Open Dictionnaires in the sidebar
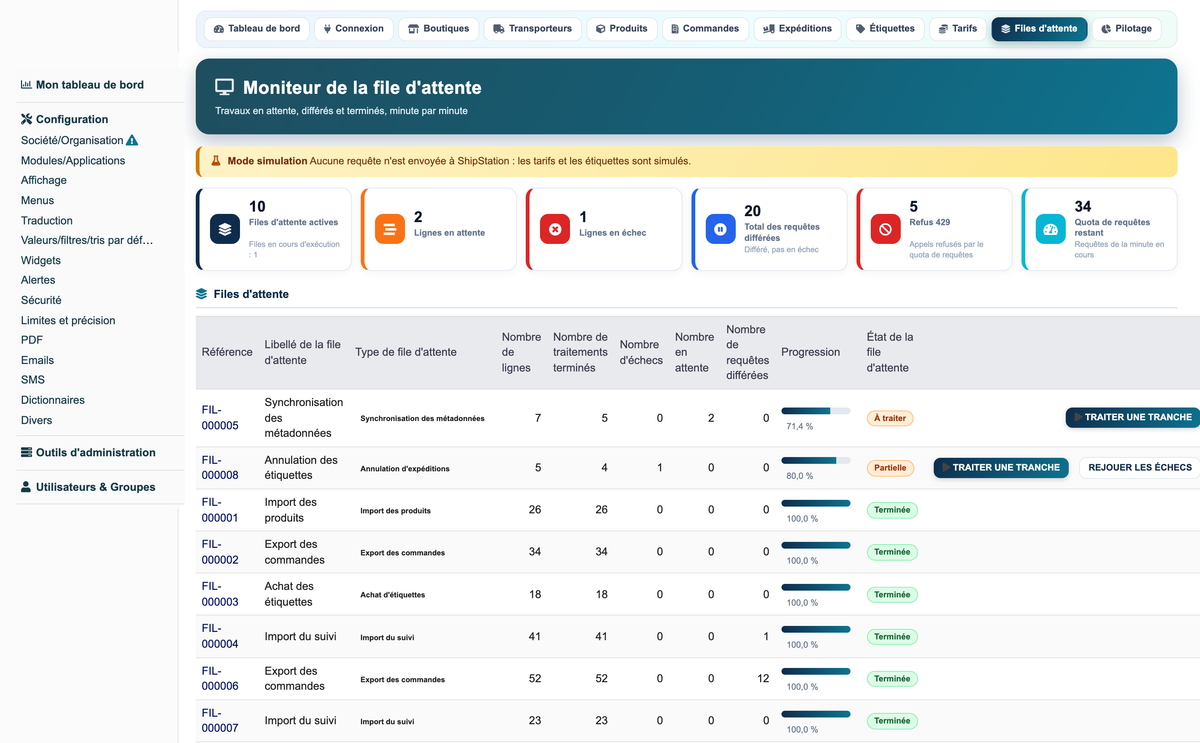The image size is (1200, 743). click(x=53, y=400)
